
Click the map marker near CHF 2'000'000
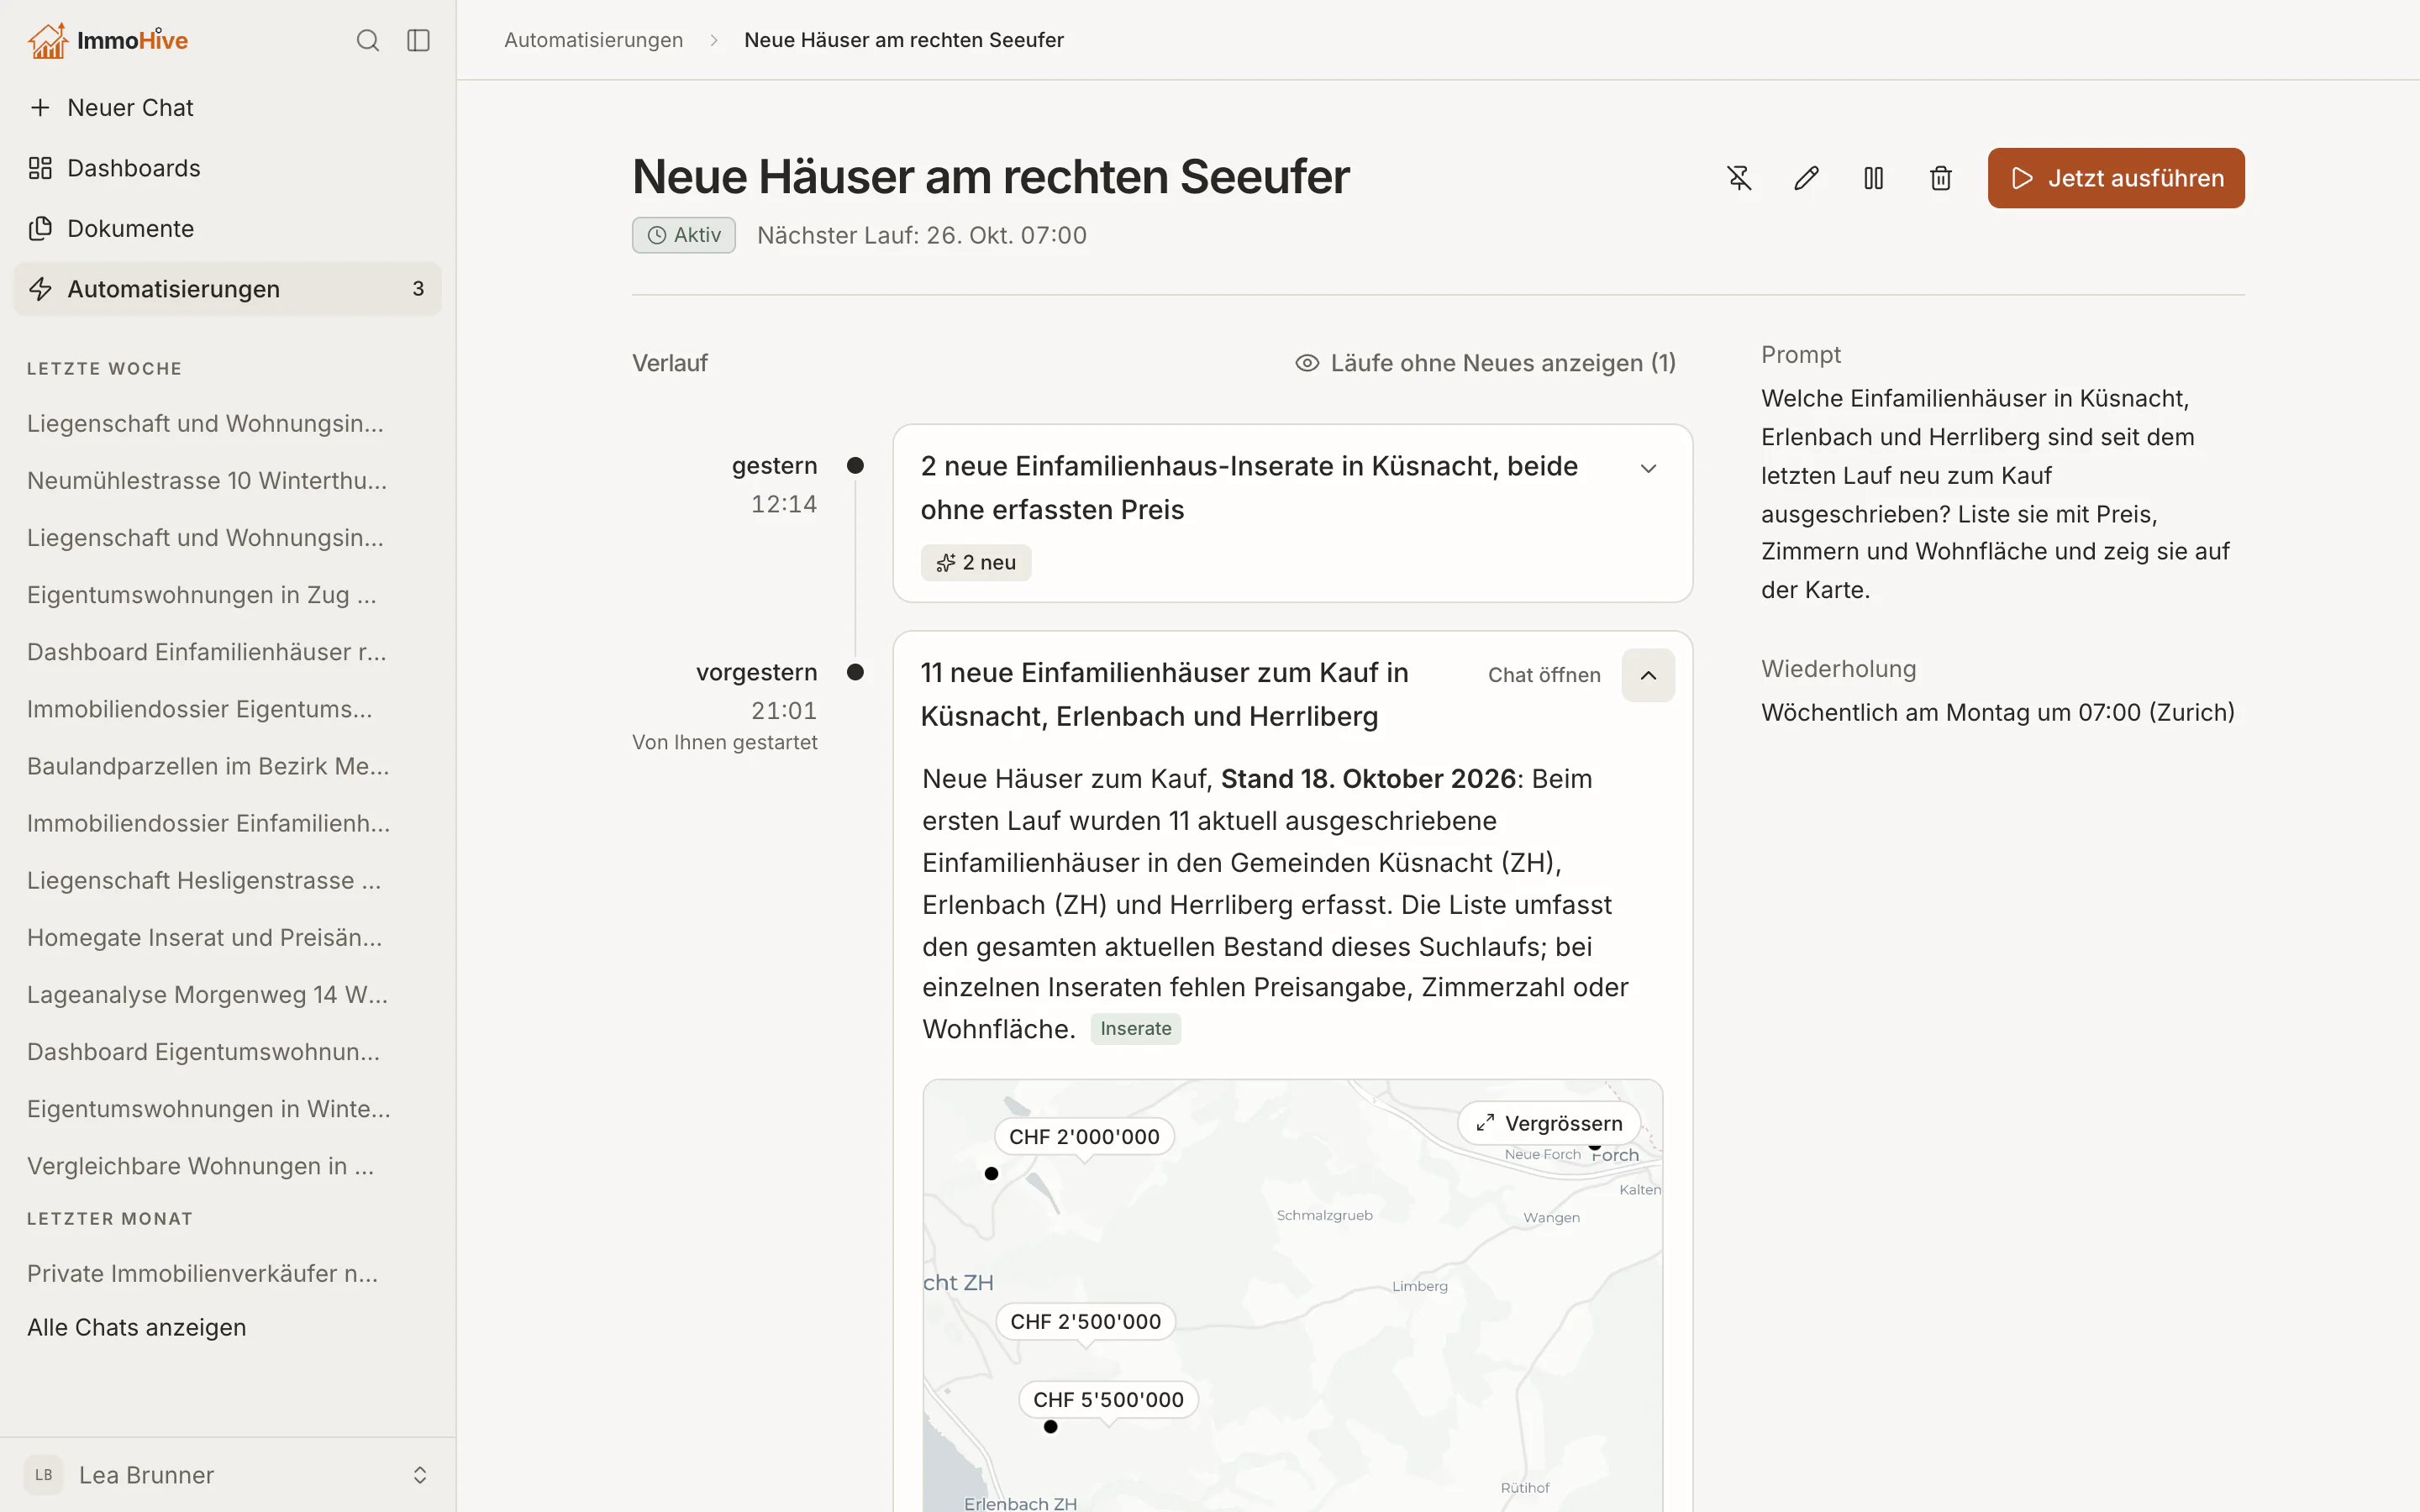[x=991, y=1174]
